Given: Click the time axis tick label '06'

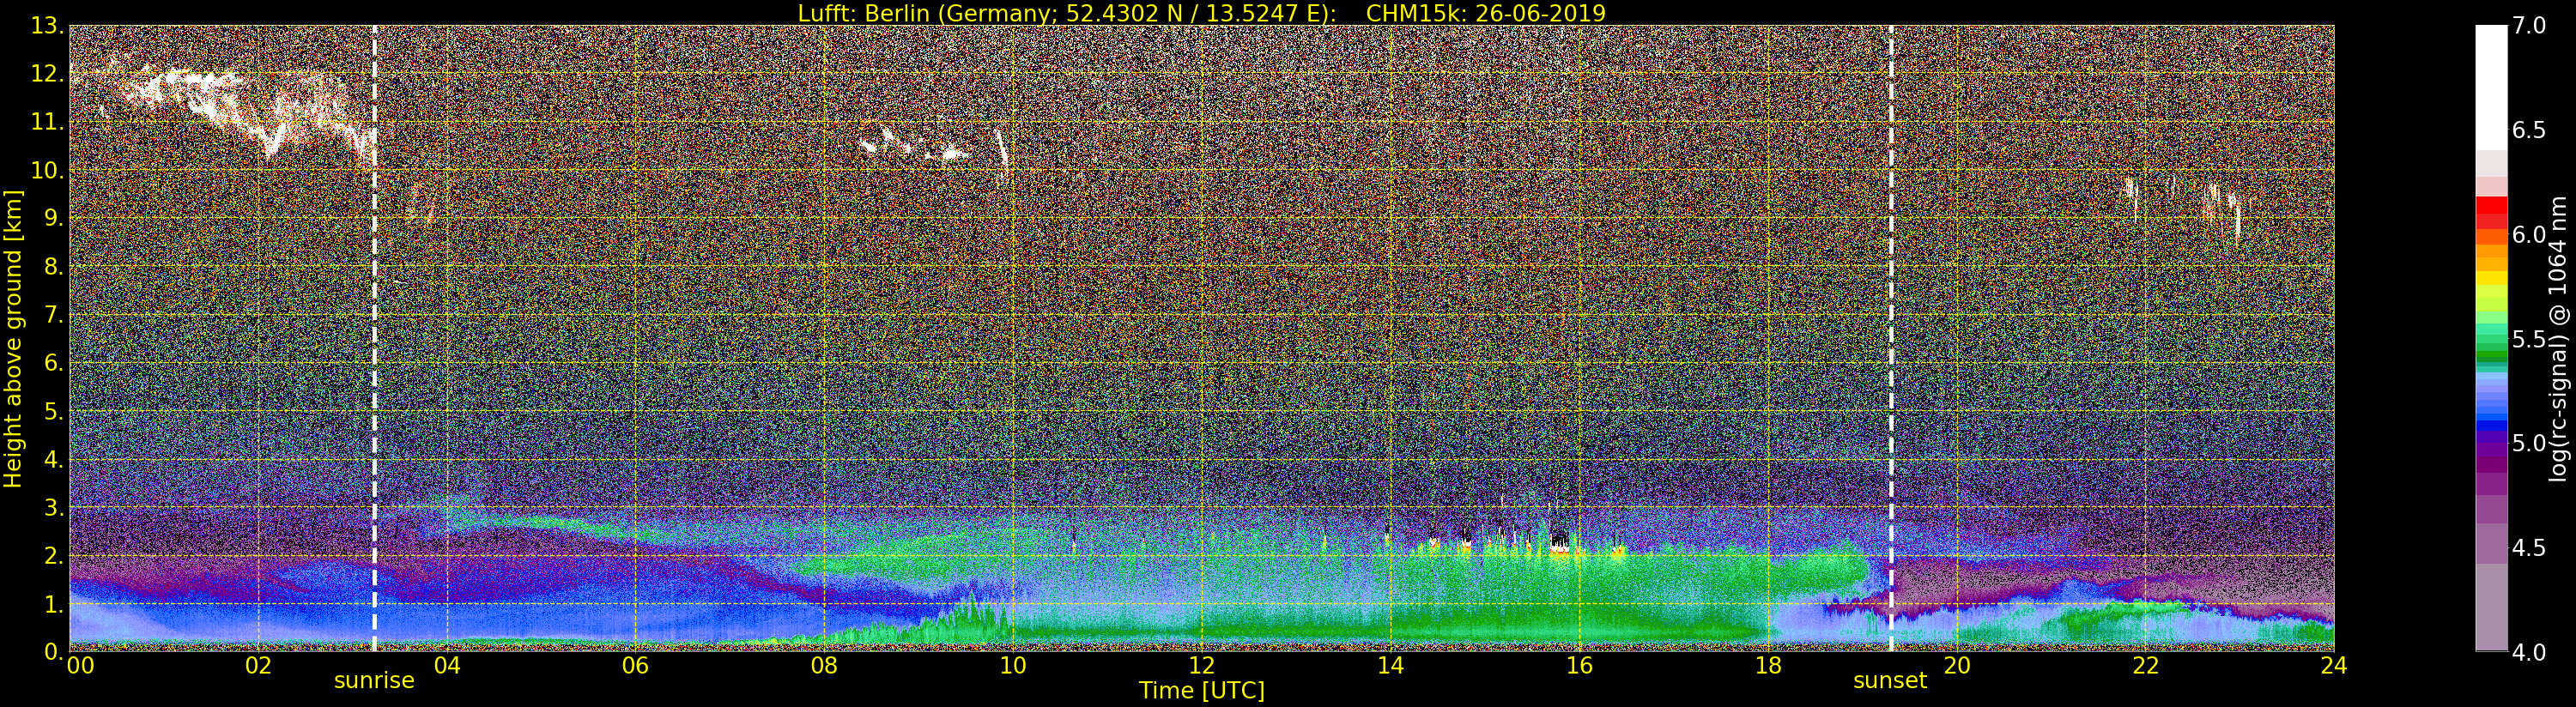Looking at the screenshot, I should pos(635,665).
